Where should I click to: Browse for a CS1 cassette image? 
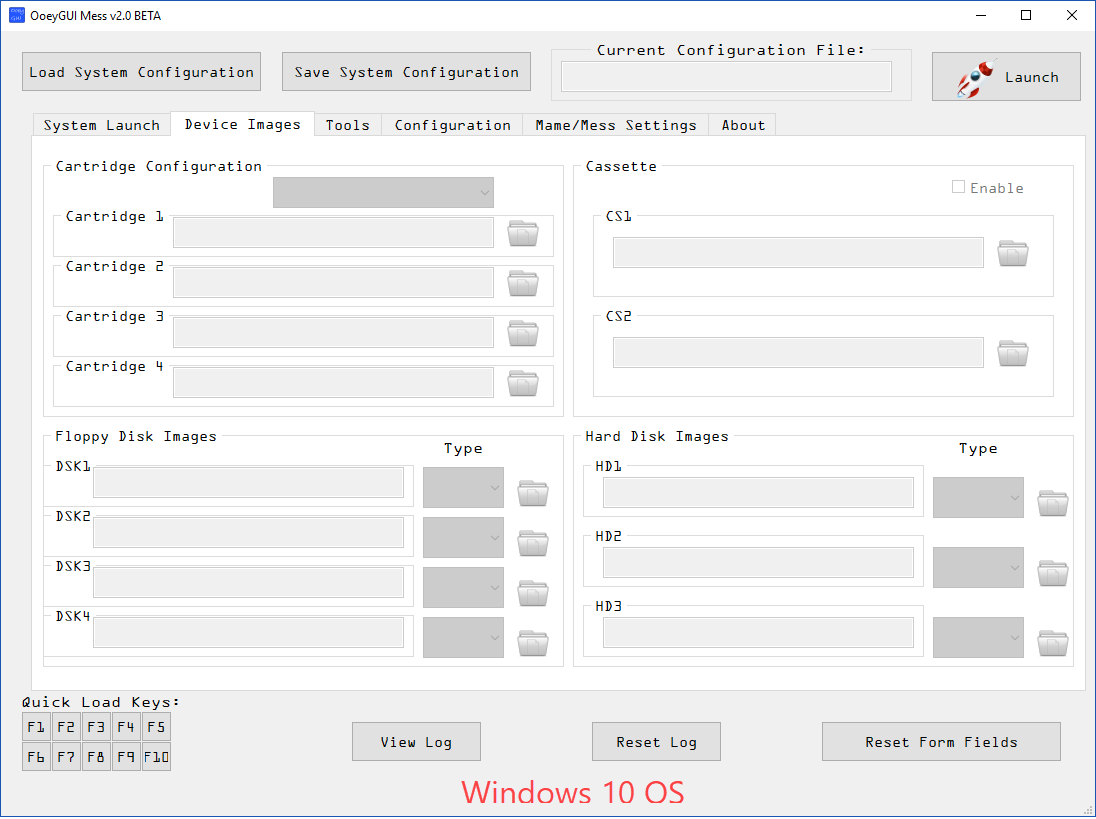1013,253
